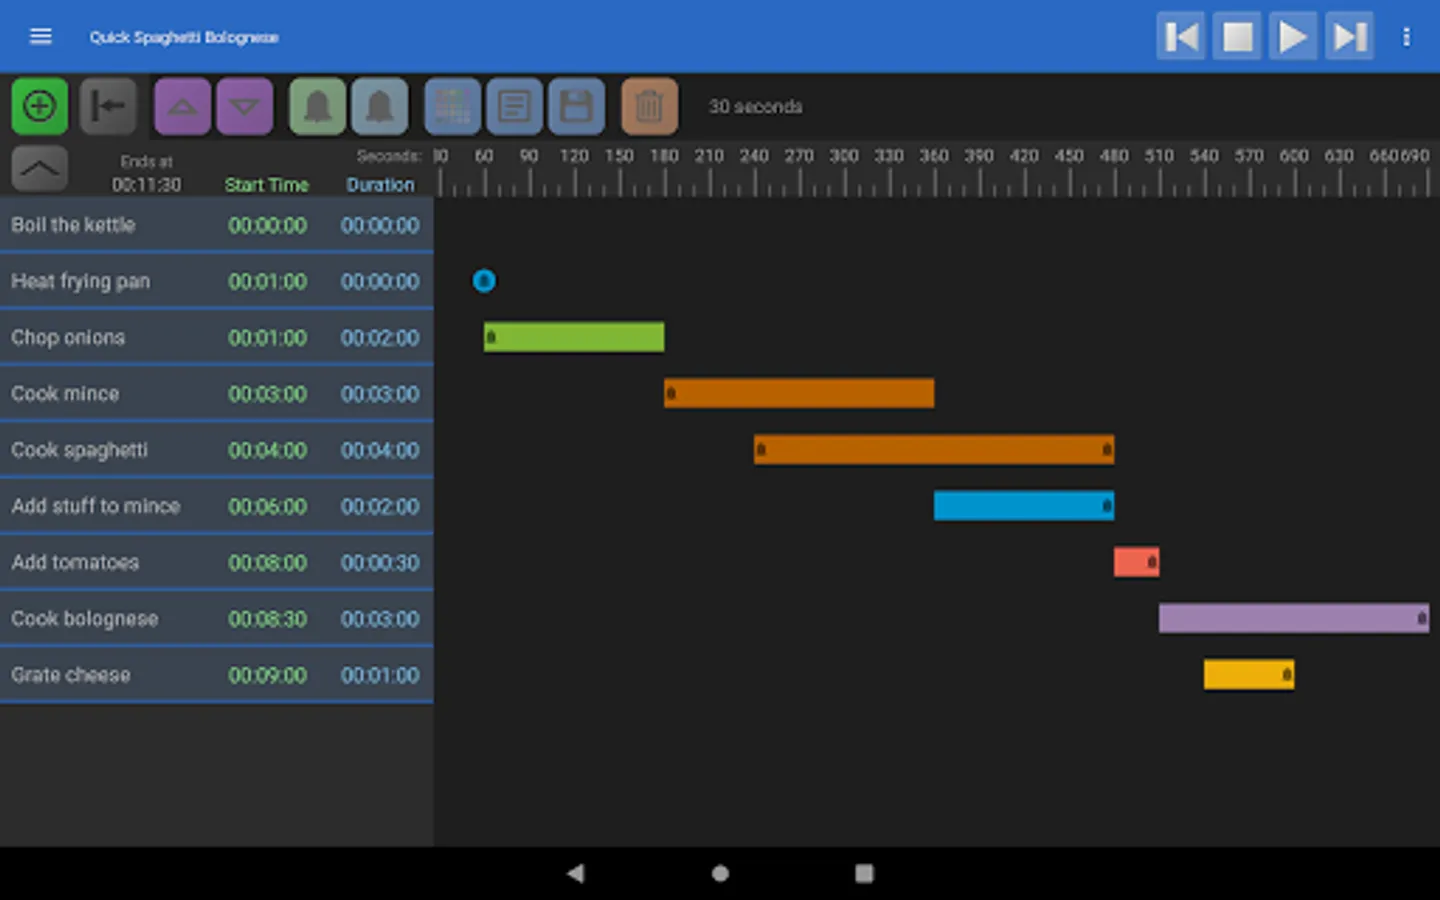Image resolution: width=1440 pixels, height=900 pixels.
Task: Select the orange Cook spaghetti bar
Action: [x=934, y=449]
